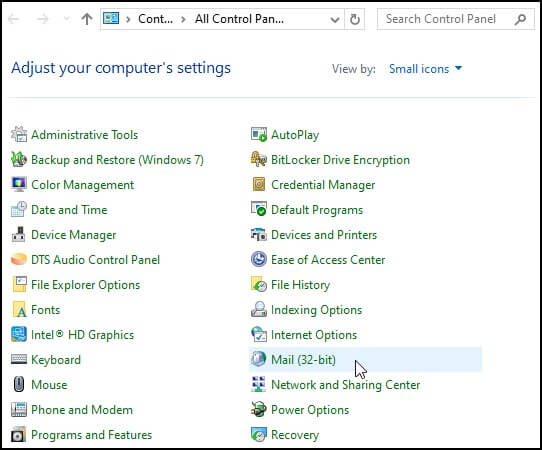Open the Color Management link text
The width and height of the screenshot is (542, 450).
pos(83,185)
